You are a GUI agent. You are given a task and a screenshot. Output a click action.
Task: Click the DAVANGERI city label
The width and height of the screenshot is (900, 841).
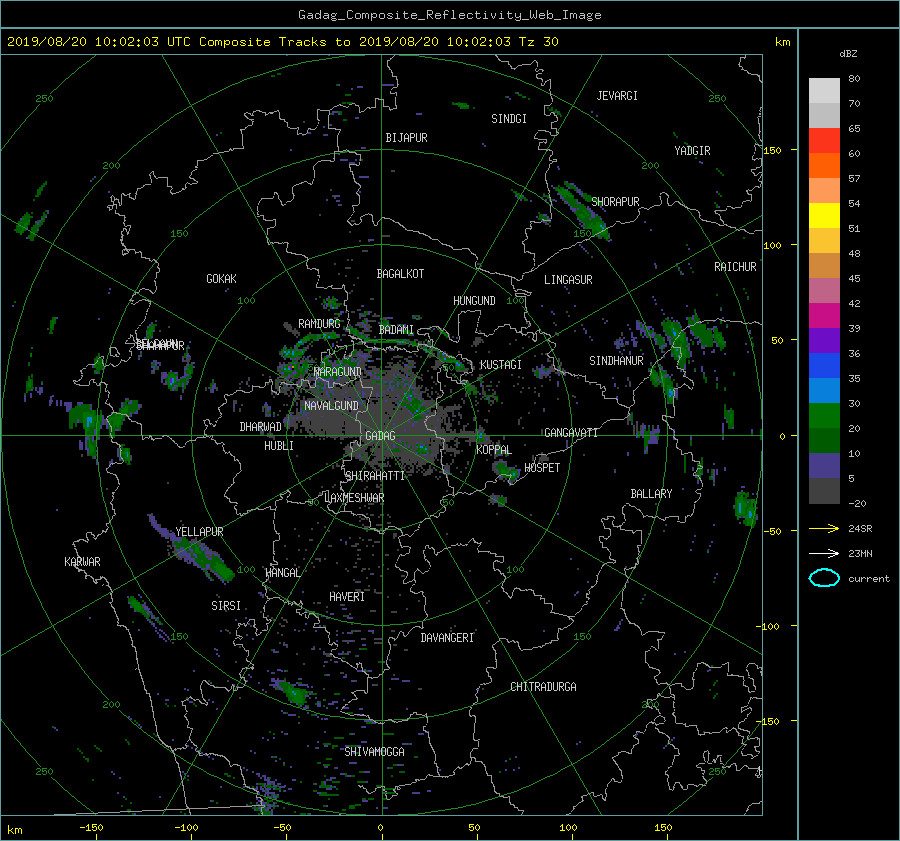tap(447, 638)
